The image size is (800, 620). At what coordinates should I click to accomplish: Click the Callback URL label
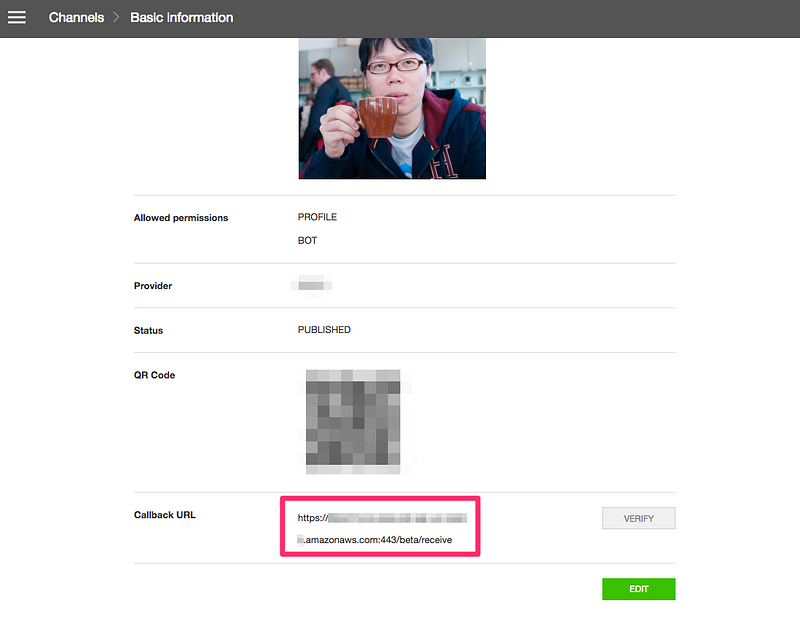[x=165, y=515]
